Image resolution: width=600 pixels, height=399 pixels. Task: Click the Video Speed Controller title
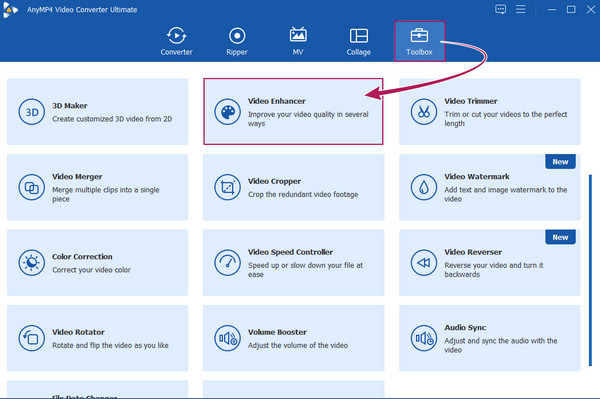(290, 252)
